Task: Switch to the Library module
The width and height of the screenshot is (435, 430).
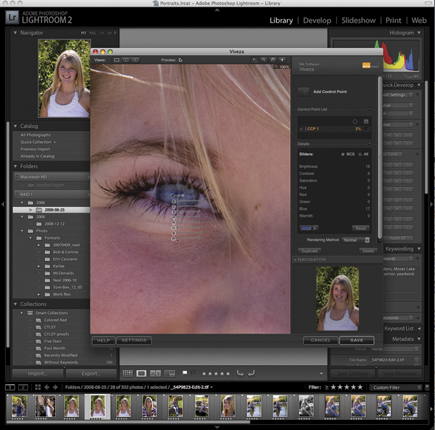Action: [x=281, y=20]
